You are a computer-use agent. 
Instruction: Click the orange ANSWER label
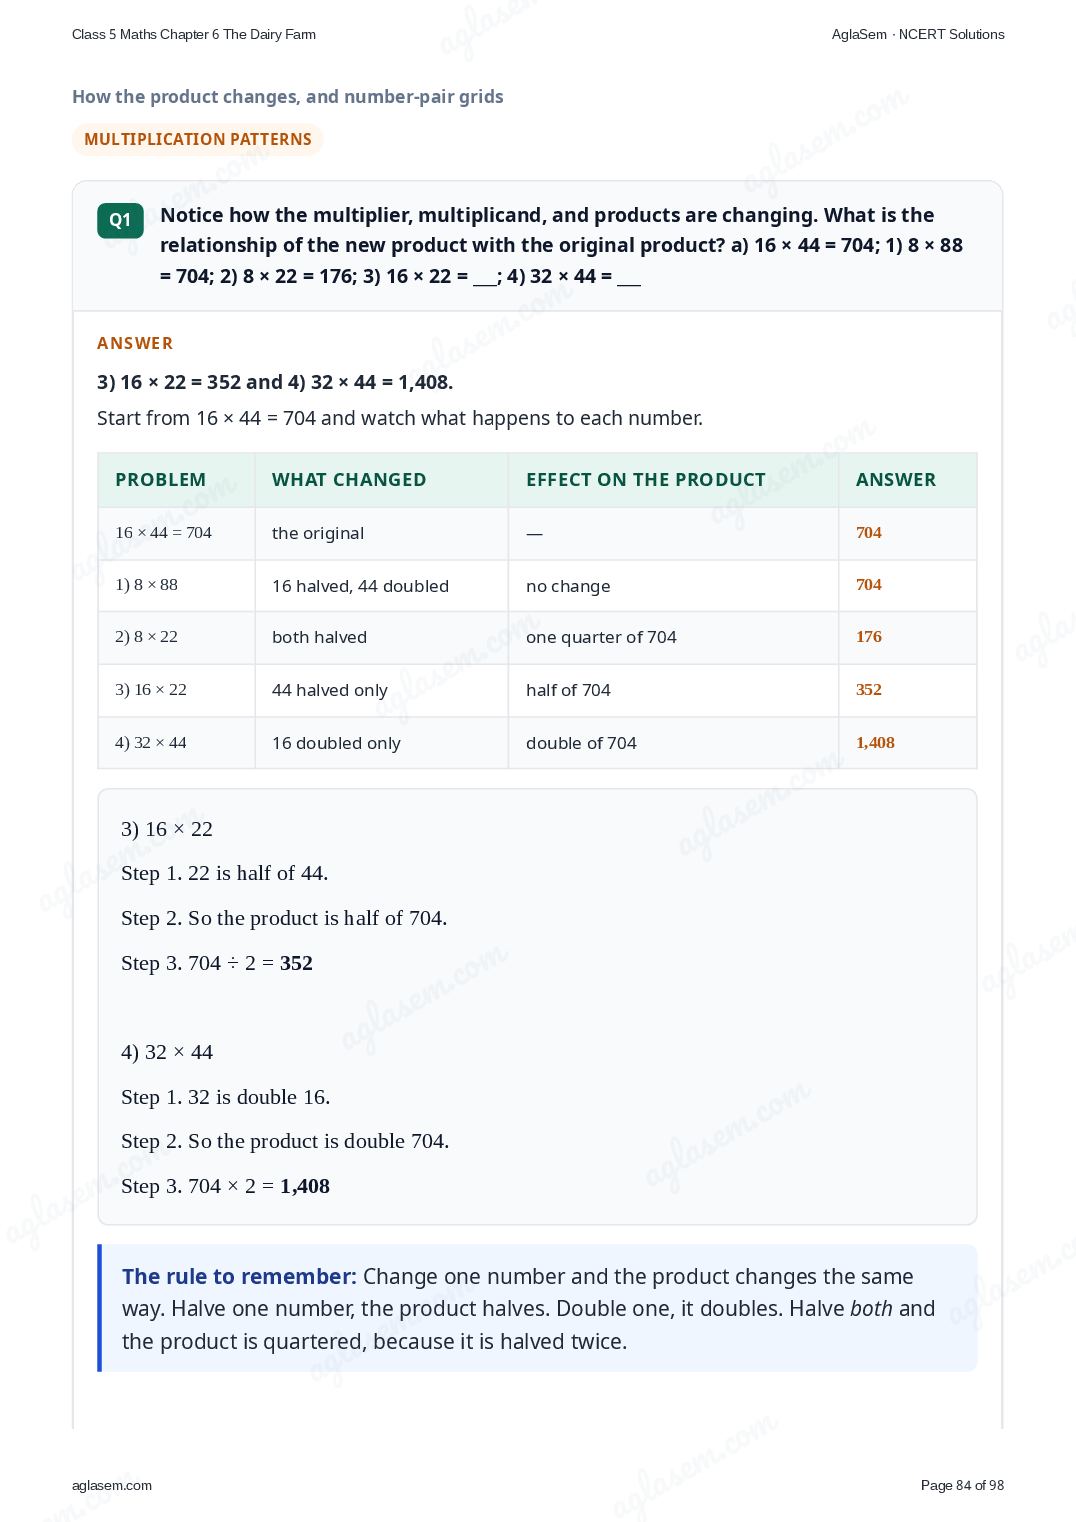[135, 343]
